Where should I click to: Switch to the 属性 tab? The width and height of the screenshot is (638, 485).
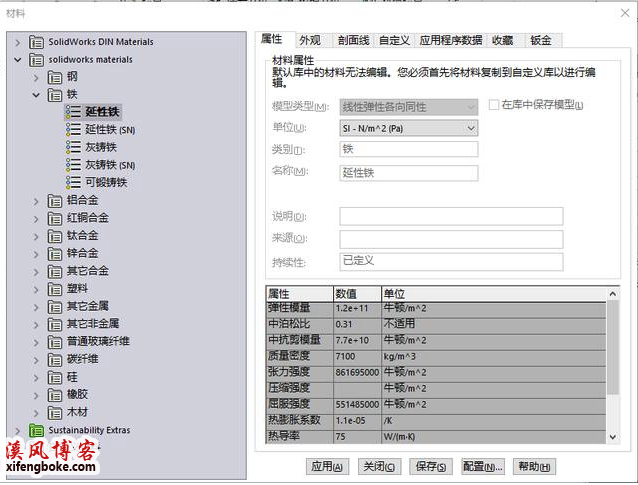pos(271,39)
